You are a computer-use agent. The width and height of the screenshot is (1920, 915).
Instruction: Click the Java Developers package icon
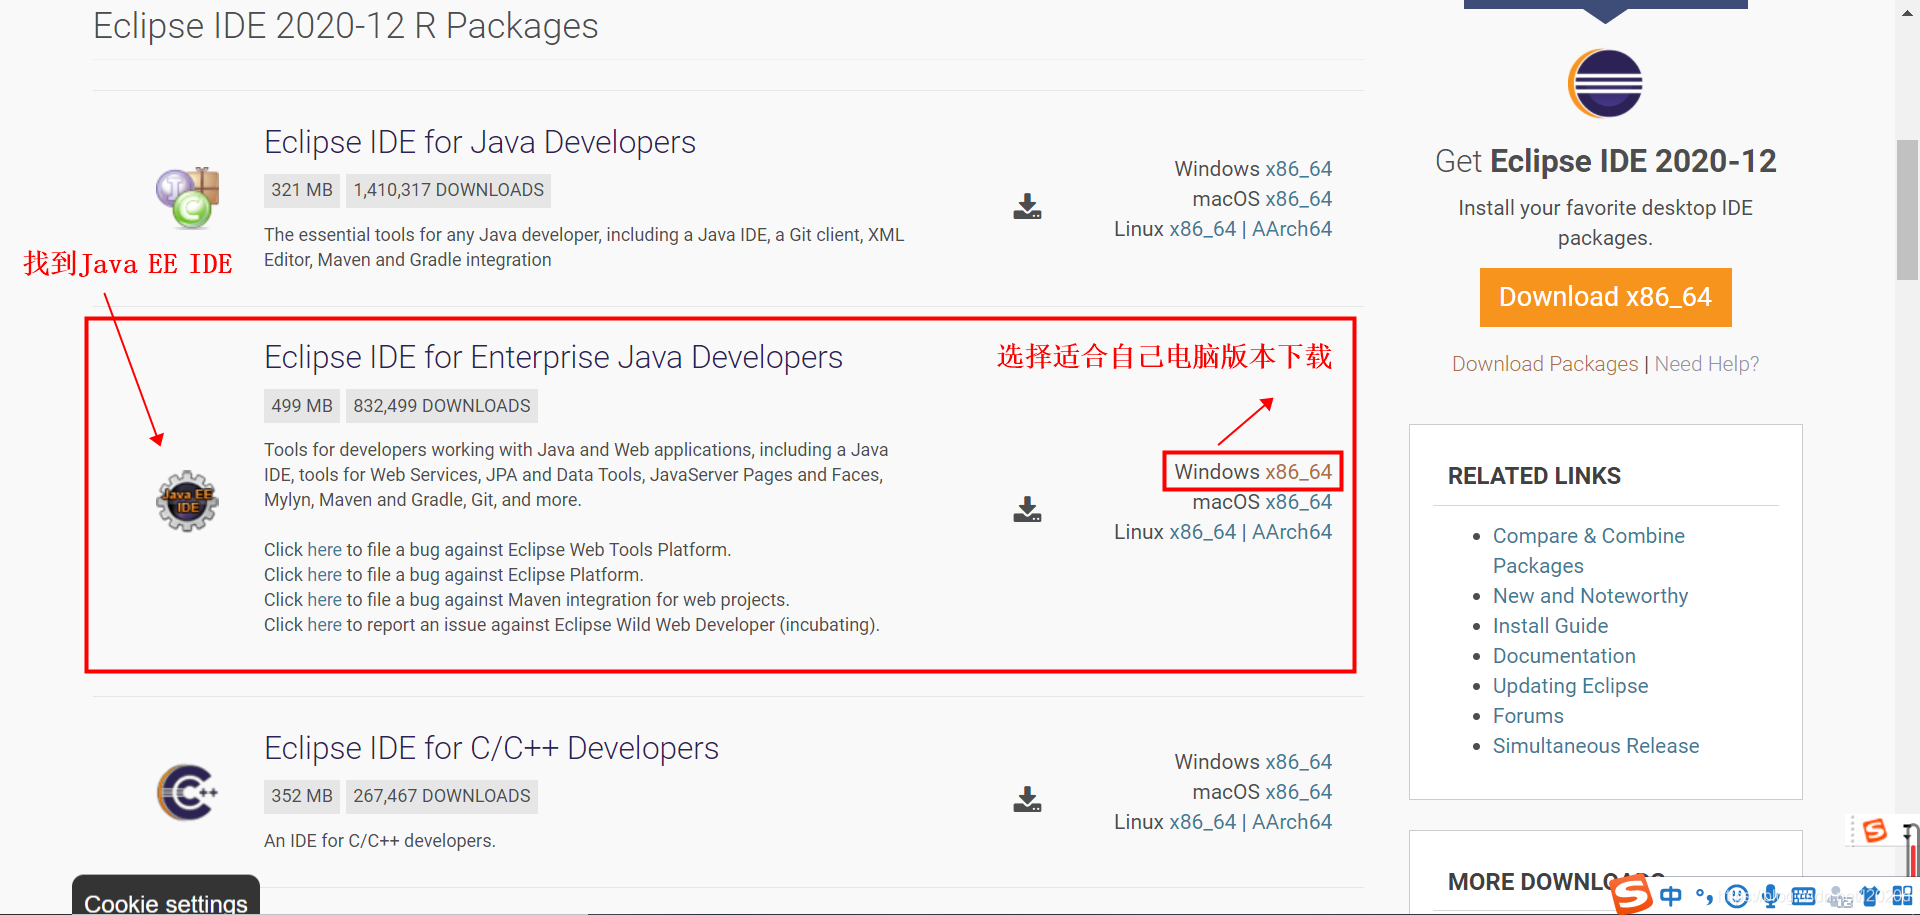pyautogui.click(x=187, y=198)
